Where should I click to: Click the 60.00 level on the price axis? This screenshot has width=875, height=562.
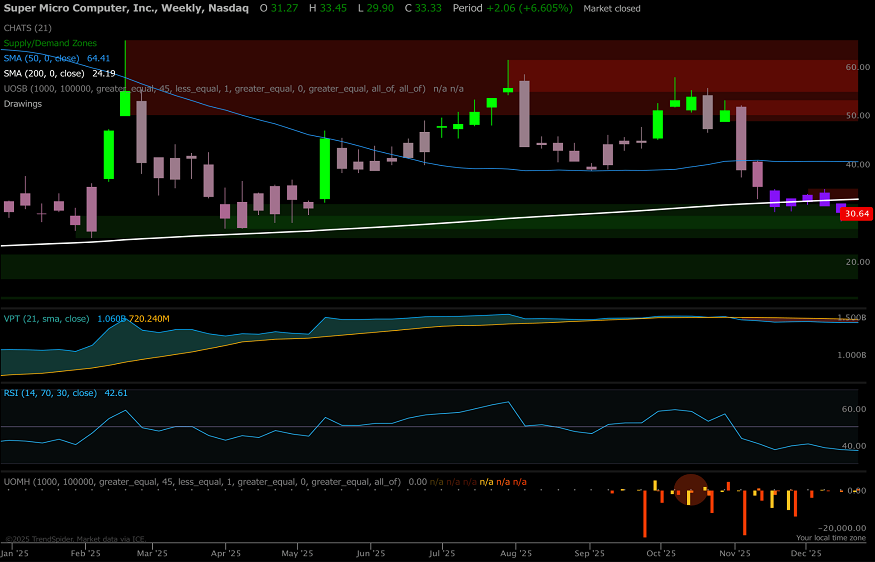coord(858,67)
